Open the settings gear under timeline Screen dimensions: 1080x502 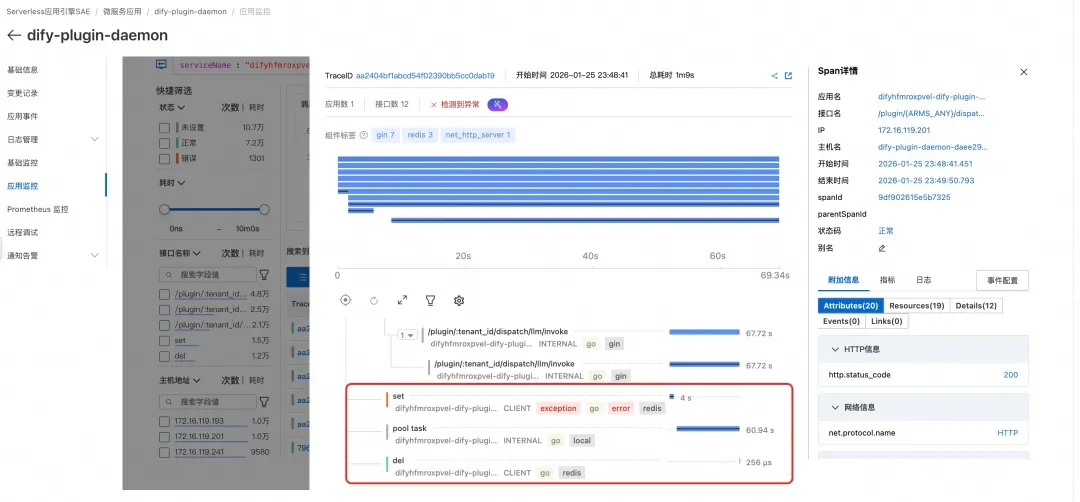[x=459, y=300]
